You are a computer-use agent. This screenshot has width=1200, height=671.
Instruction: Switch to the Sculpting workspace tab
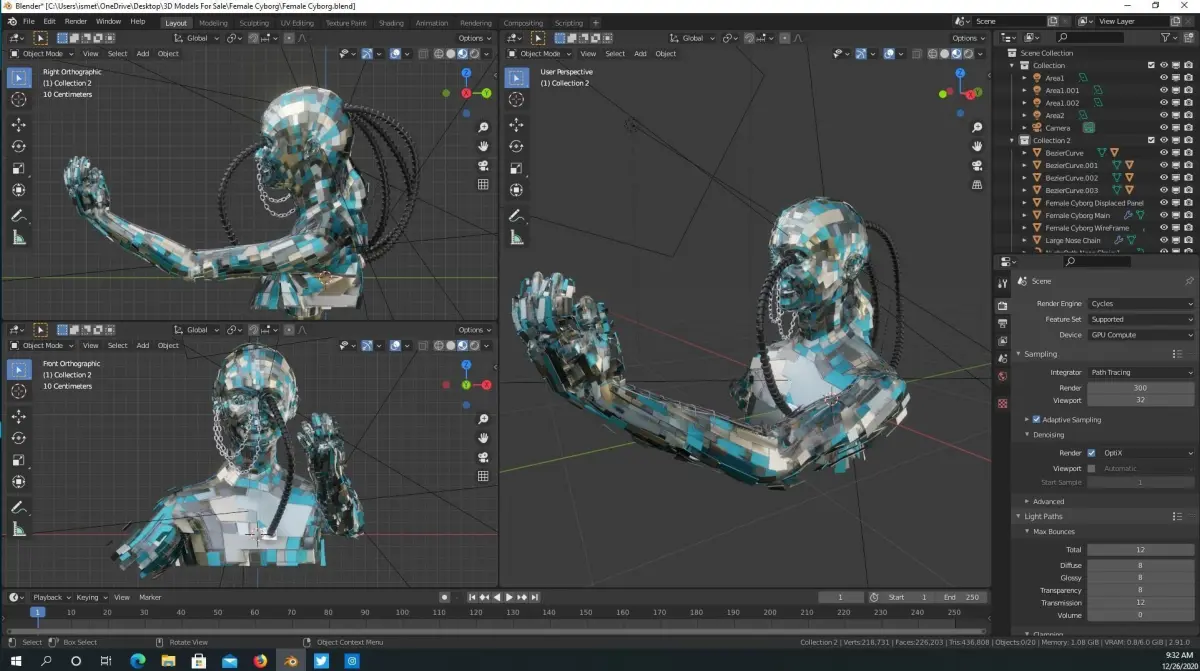[252, 22]
